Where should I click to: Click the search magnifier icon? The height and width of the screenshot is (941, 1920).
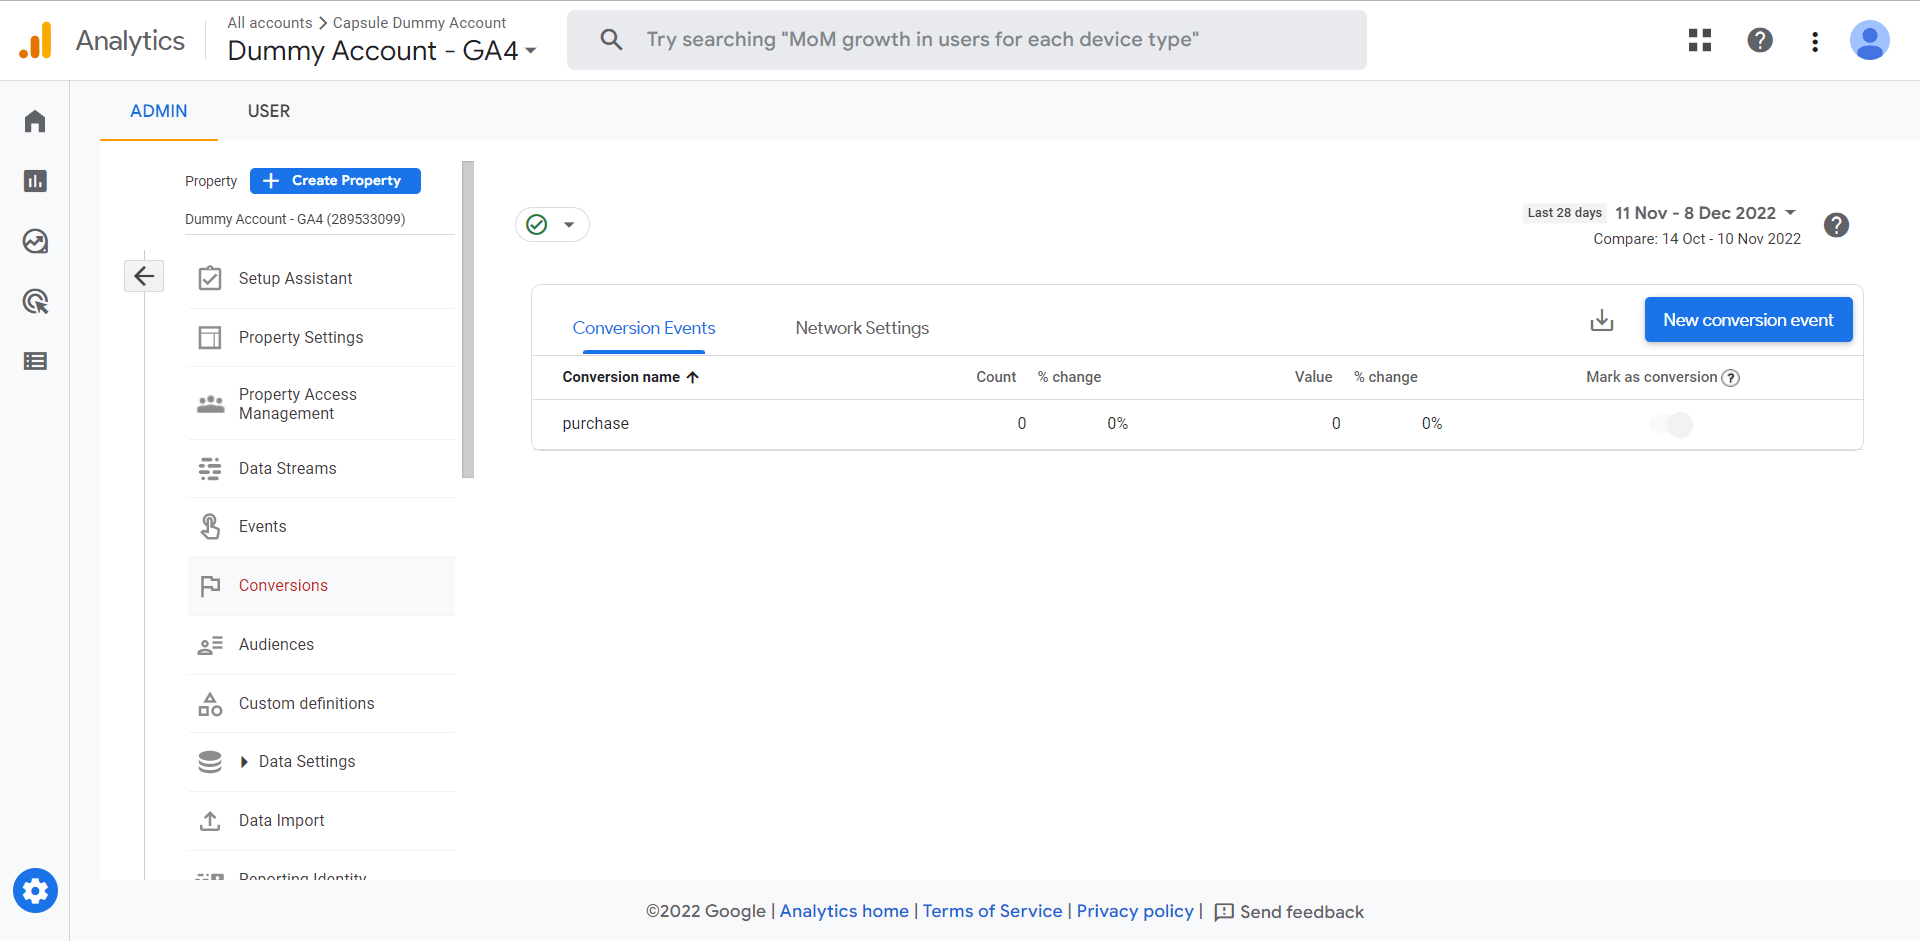(x=611, y=39)
